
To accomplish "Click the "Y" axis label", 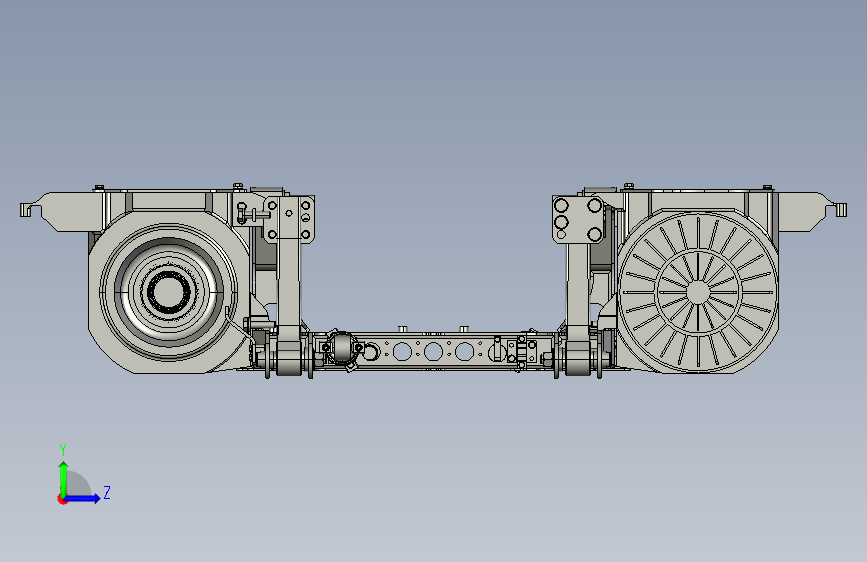I will (x=63, y=450).
